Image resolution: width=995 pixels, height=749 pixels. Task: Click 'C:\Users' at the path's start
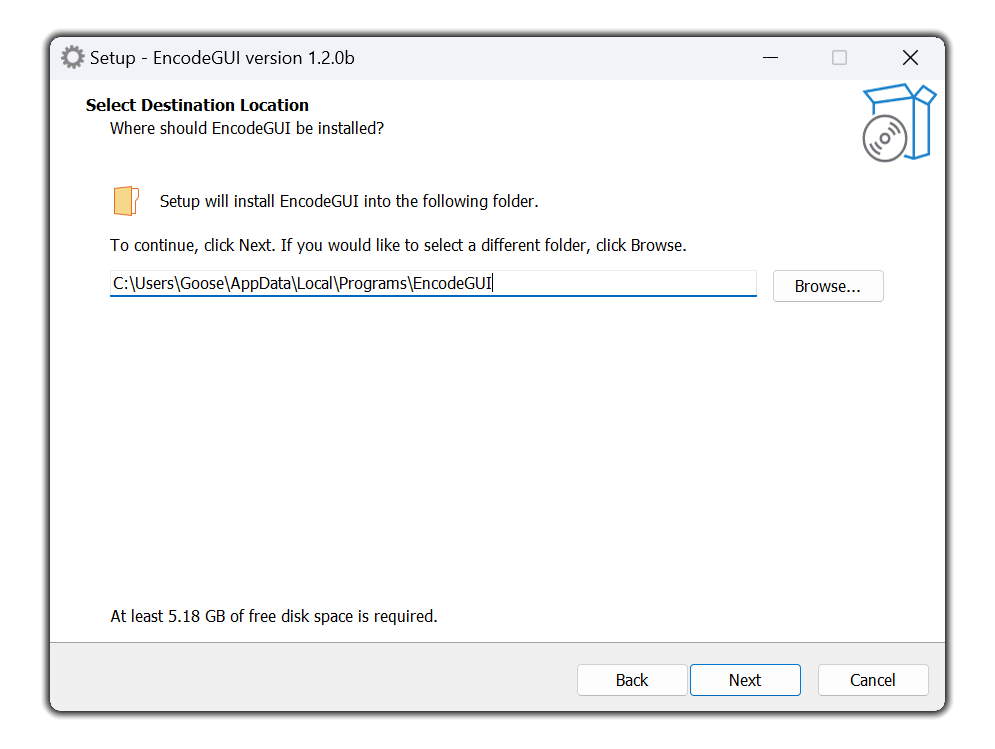point(144,283)
